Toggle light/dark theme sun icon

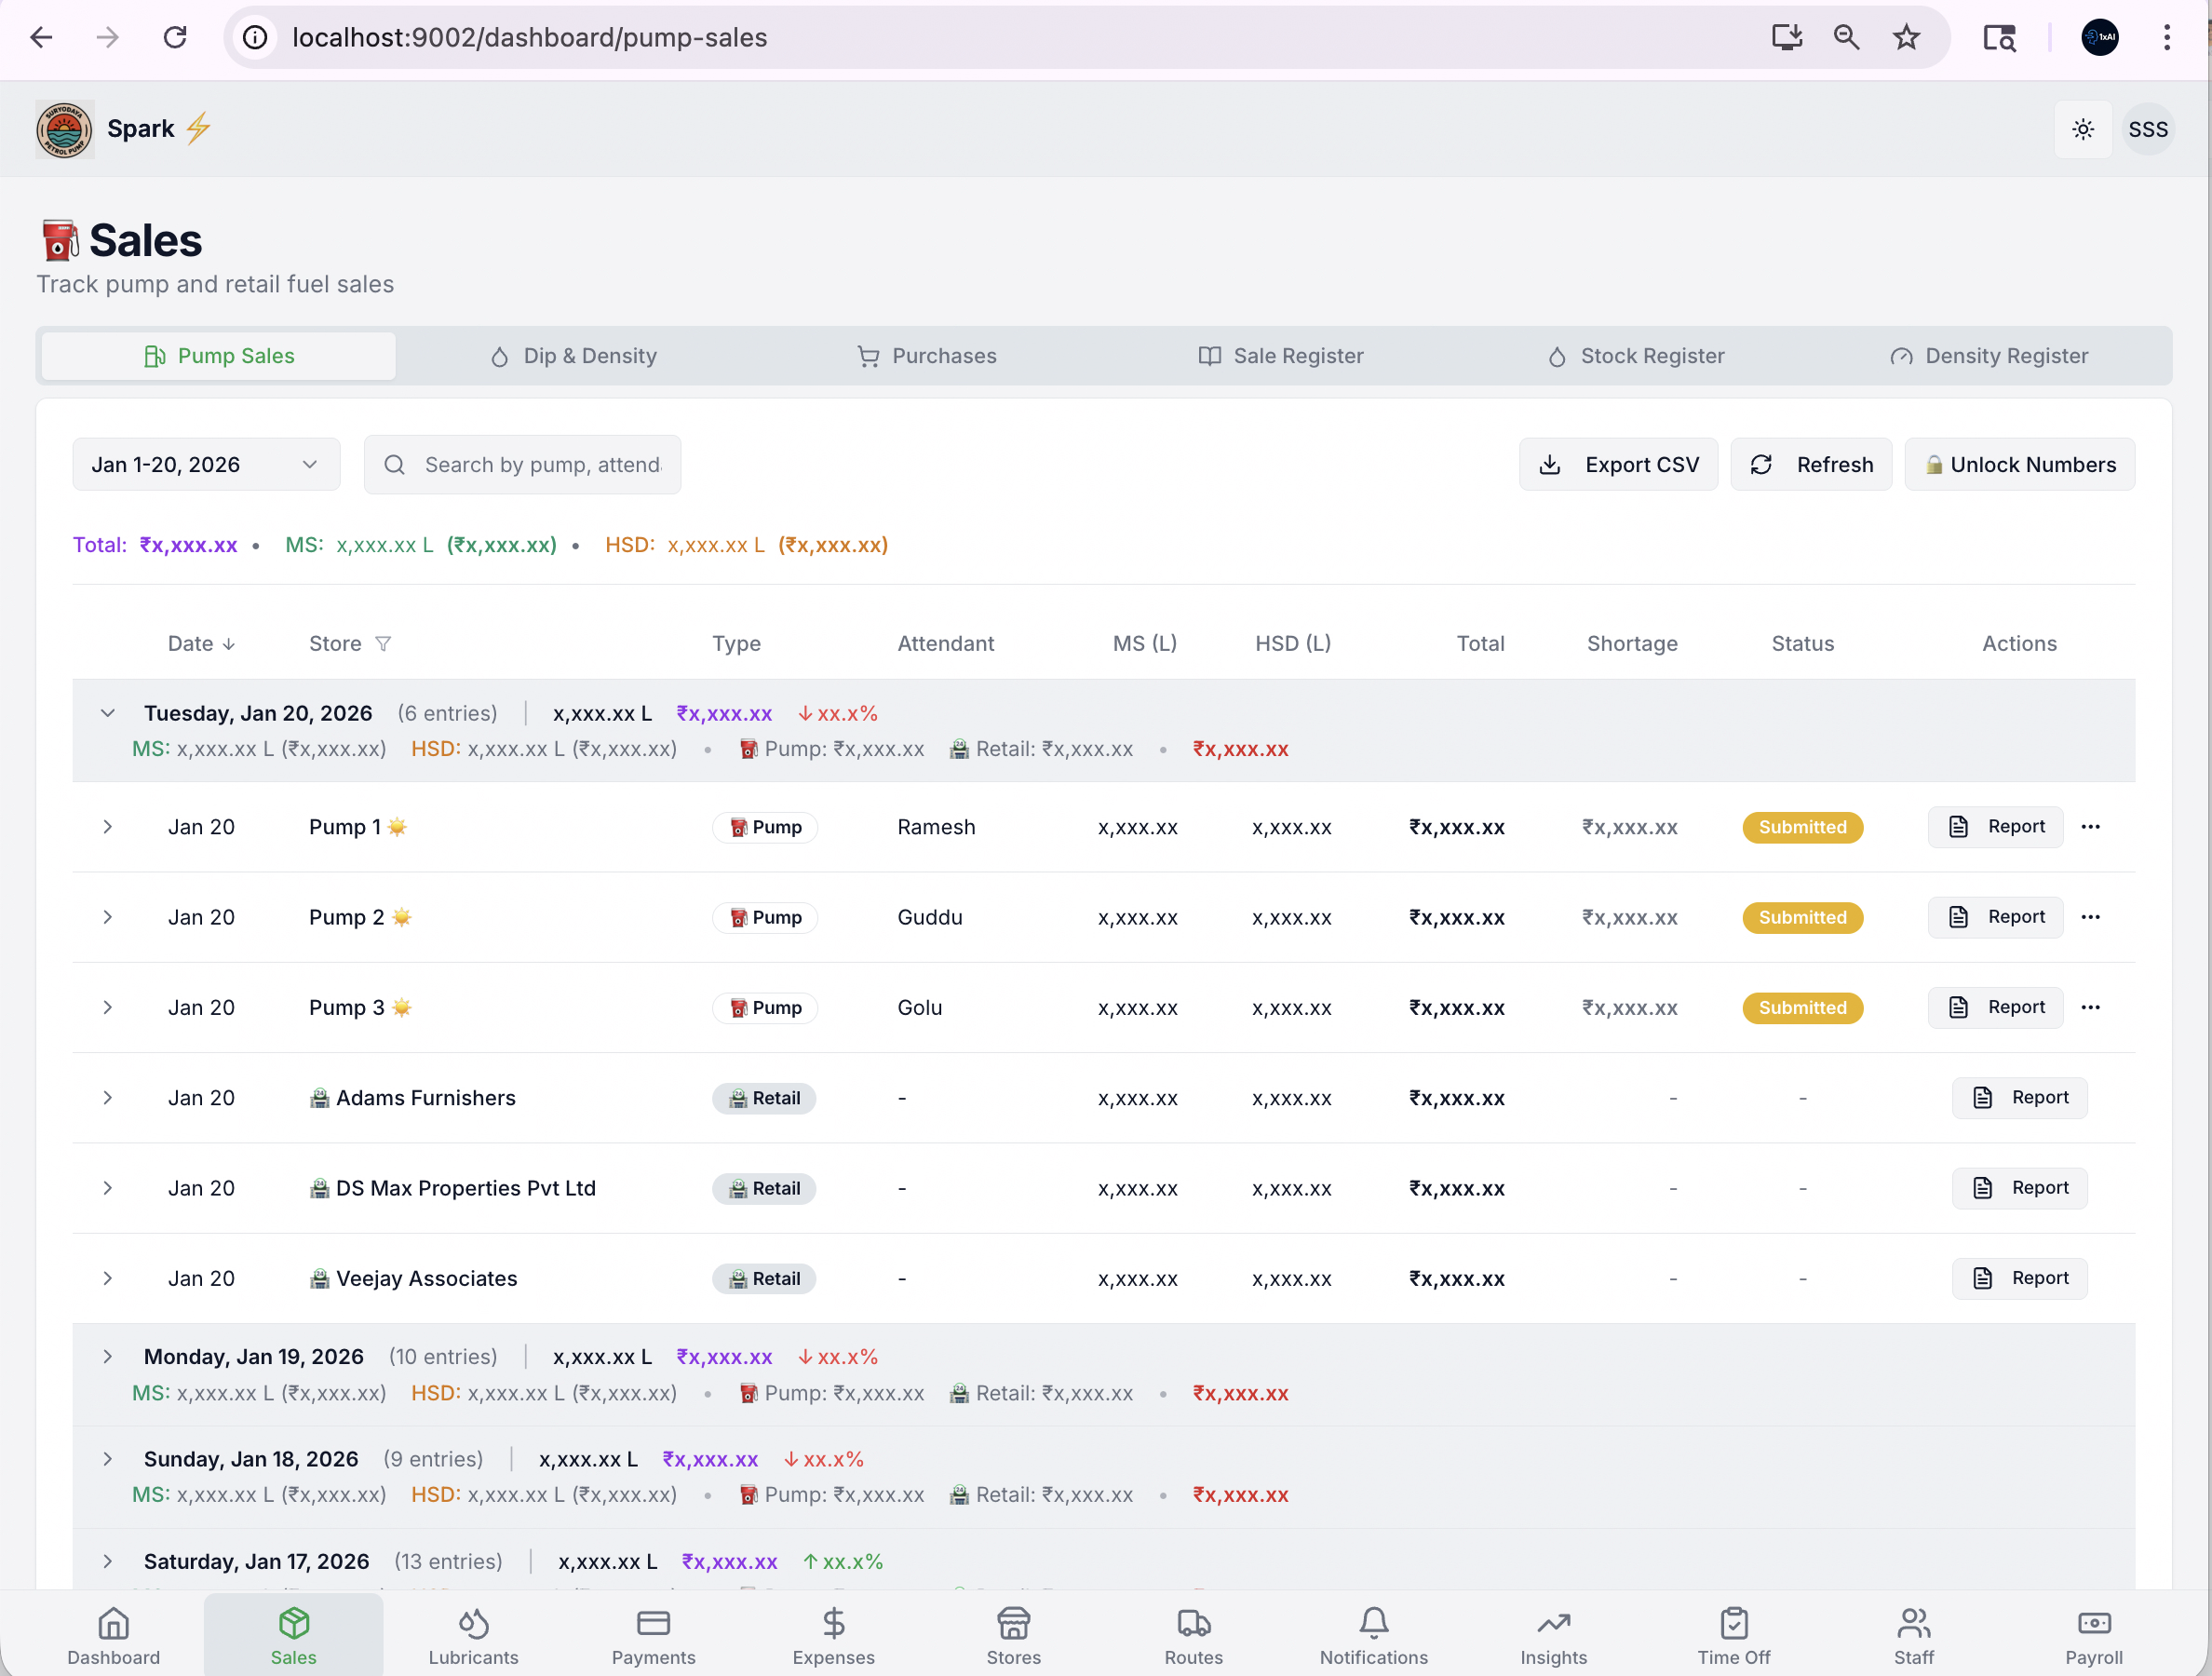click(x=2082, y=129)
